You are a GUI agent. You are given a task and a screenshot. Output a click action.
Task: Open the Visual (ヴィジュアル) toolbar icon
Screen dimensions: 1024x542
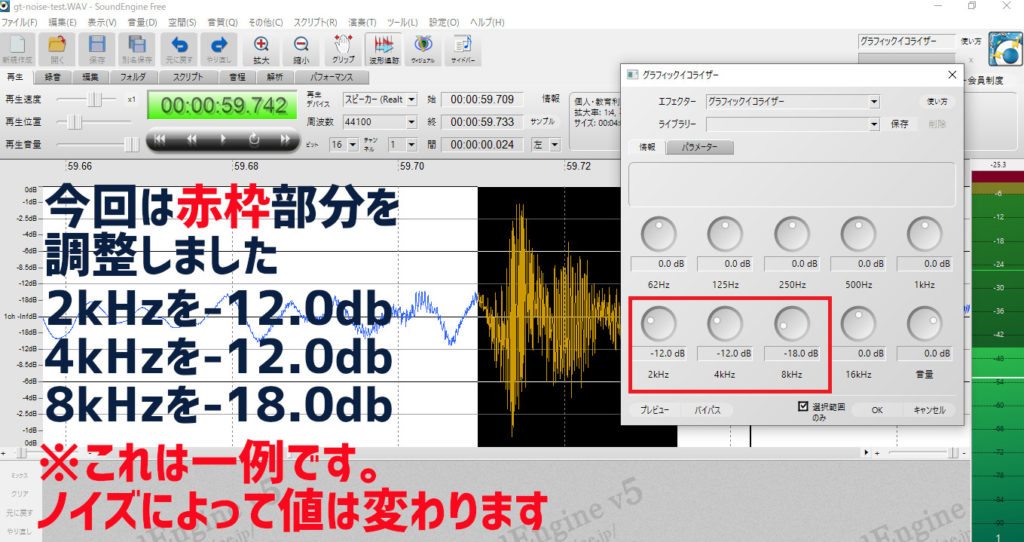[423, 49]
